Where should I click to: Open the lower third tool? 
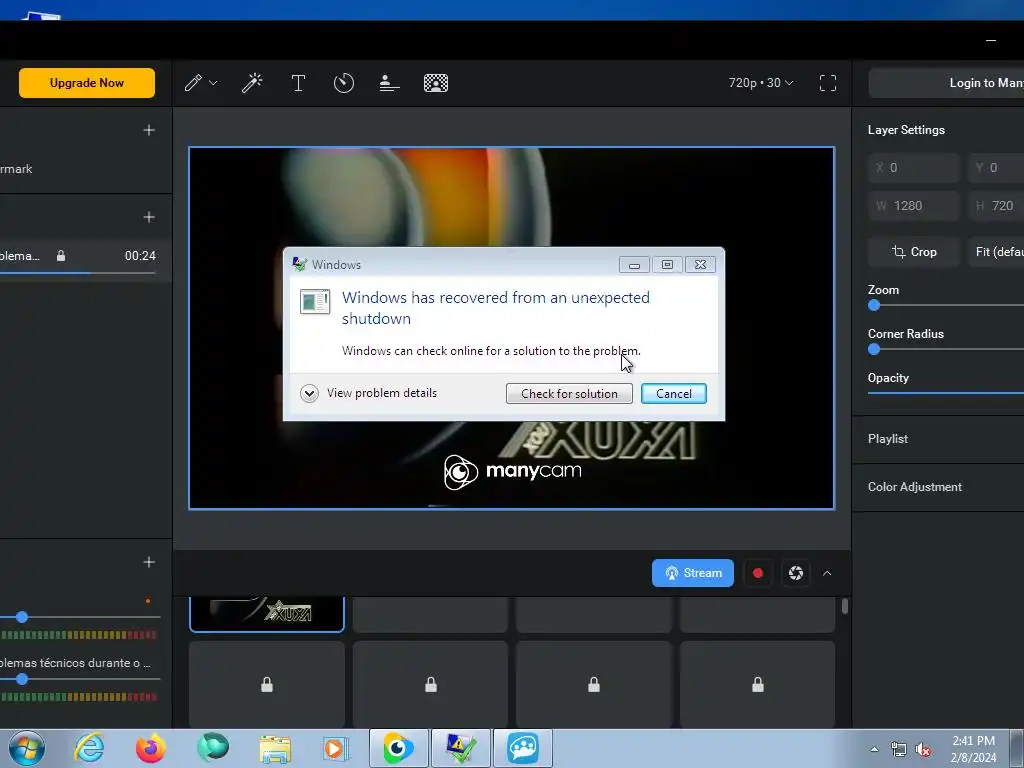tap(389, 83)
